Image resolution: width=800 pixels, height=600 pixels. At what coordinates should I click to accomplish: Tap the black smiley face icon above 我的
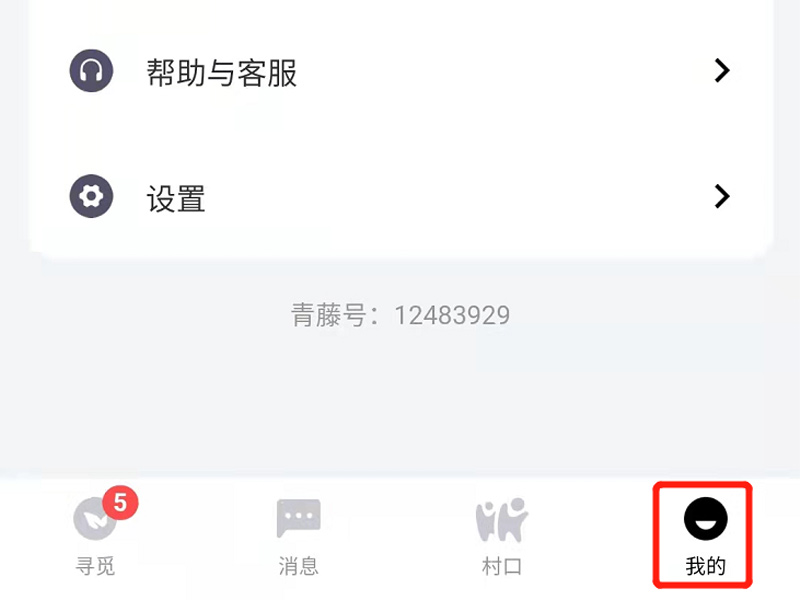(x=706, y=519)
